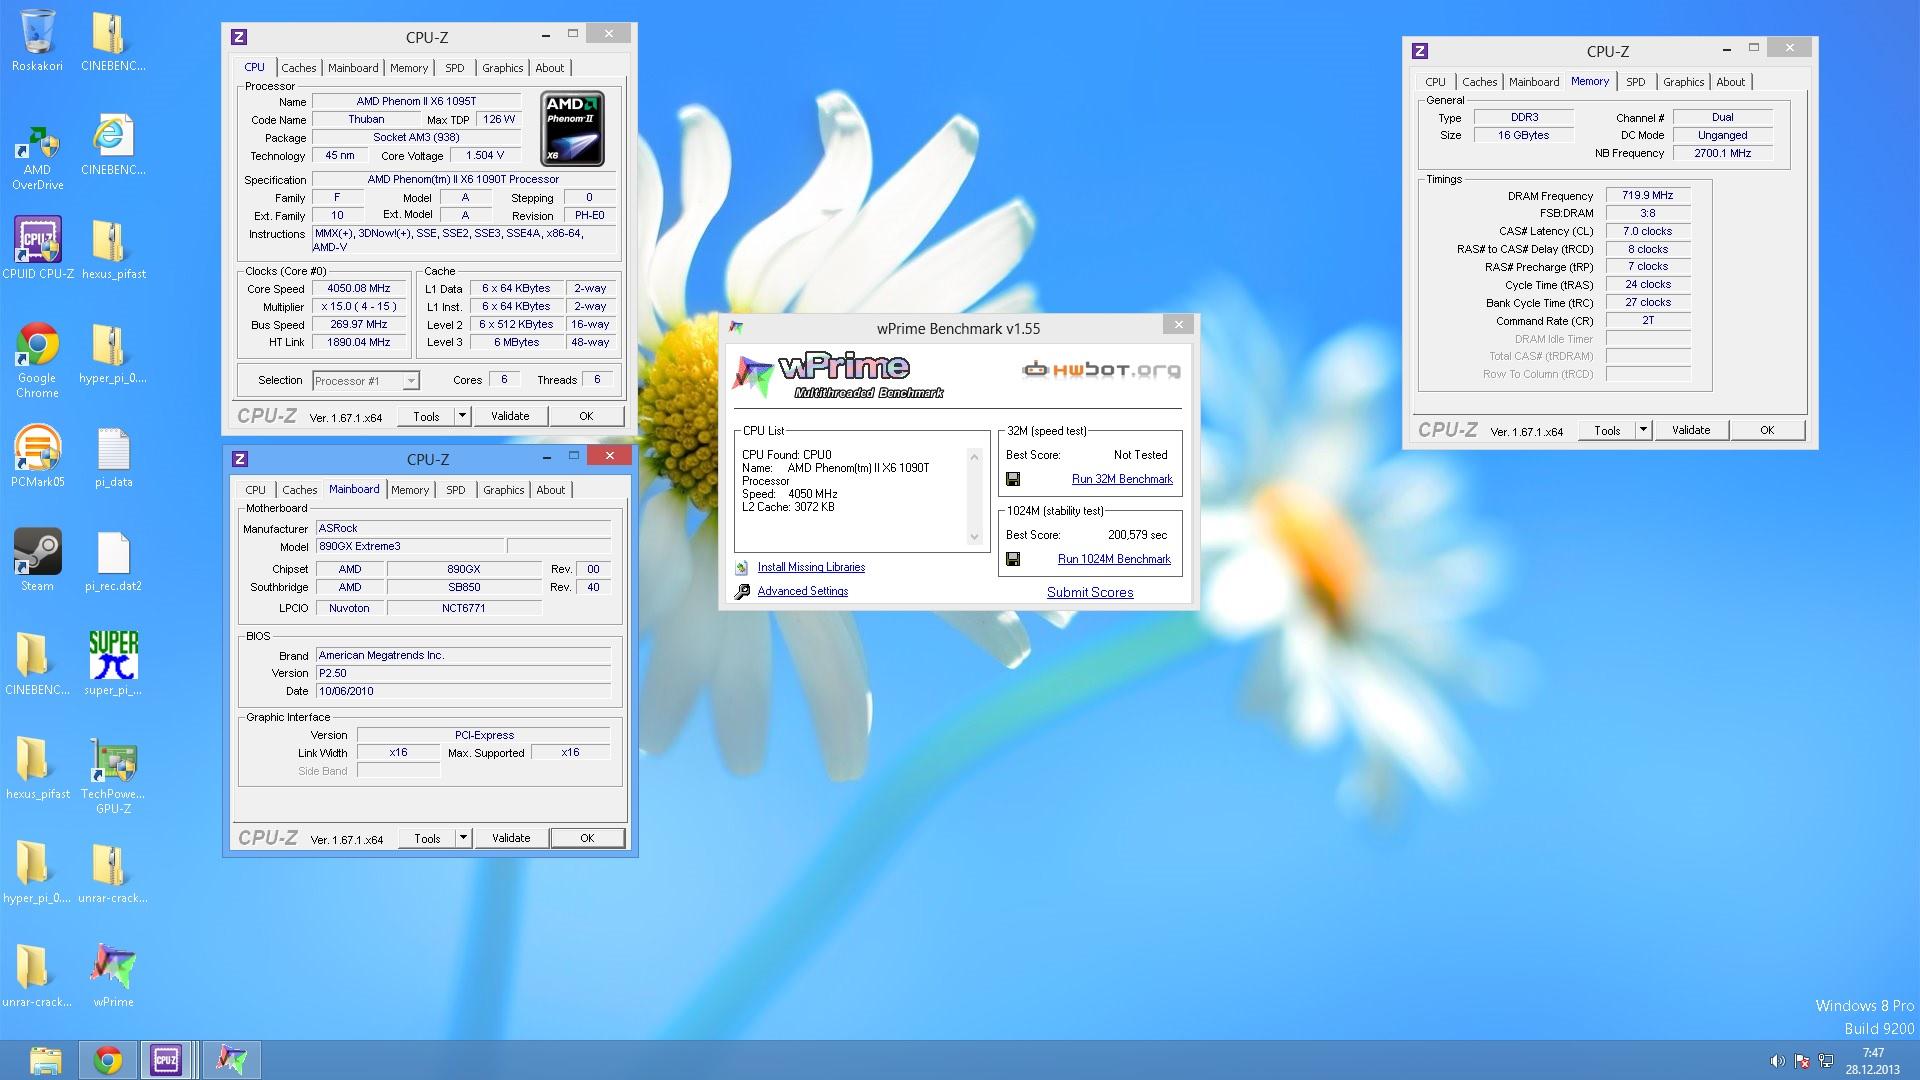This screenshot has height=1080, width=1920.
Task: Click Validate in the Memory CPU-Z window
Action: [1691, 430]
